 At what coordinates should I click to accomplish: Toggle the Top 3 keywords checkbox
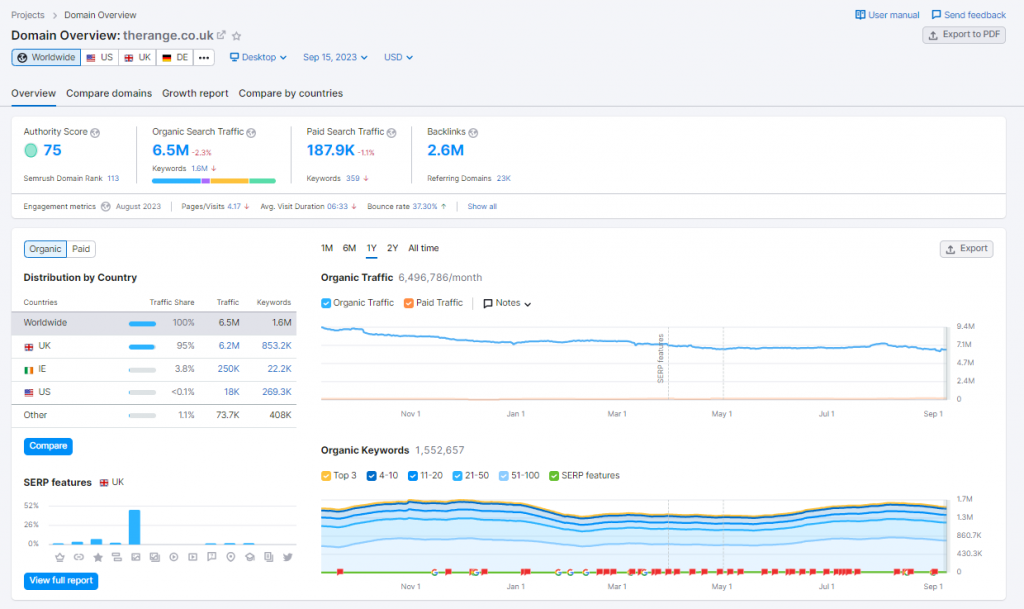(x=326, y=475)
